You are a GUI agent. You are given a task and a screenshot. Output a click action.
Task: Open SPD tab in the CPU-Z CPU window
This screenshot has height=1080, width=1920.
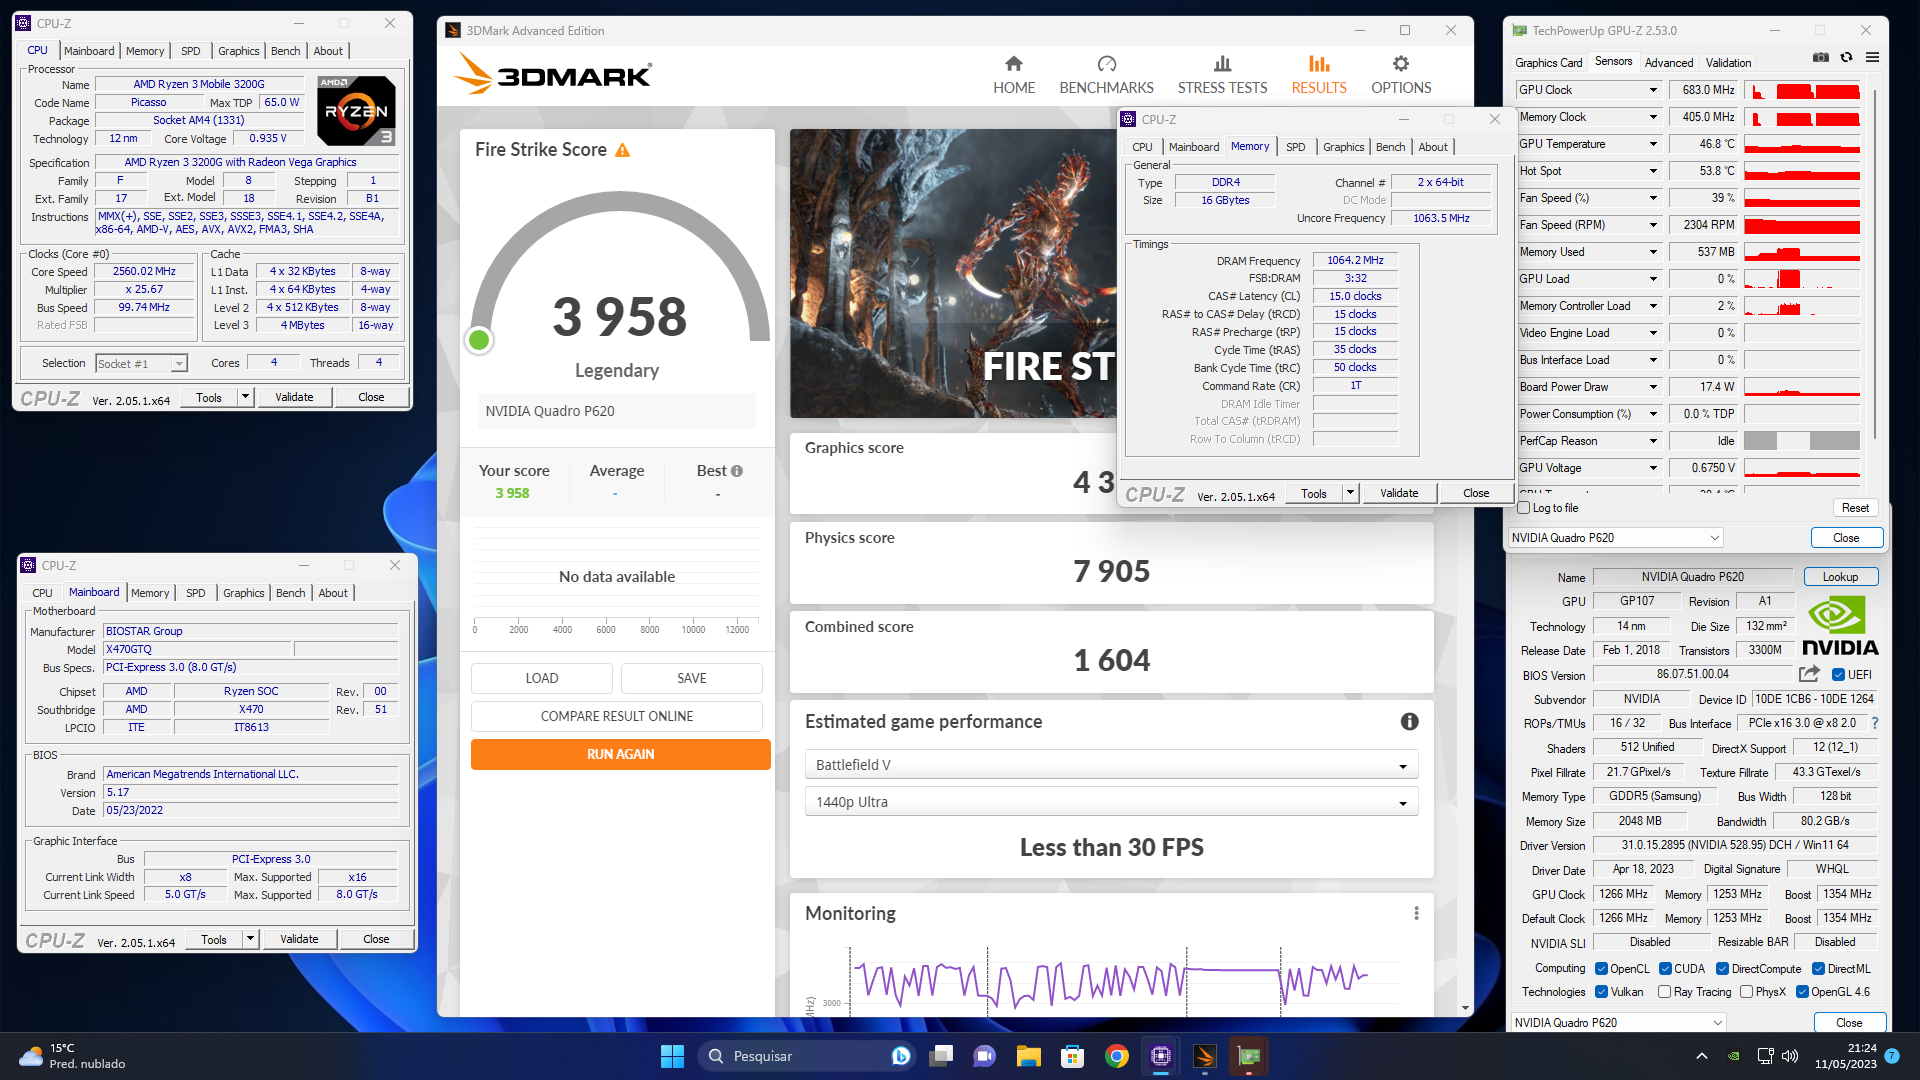click(190, 51)
